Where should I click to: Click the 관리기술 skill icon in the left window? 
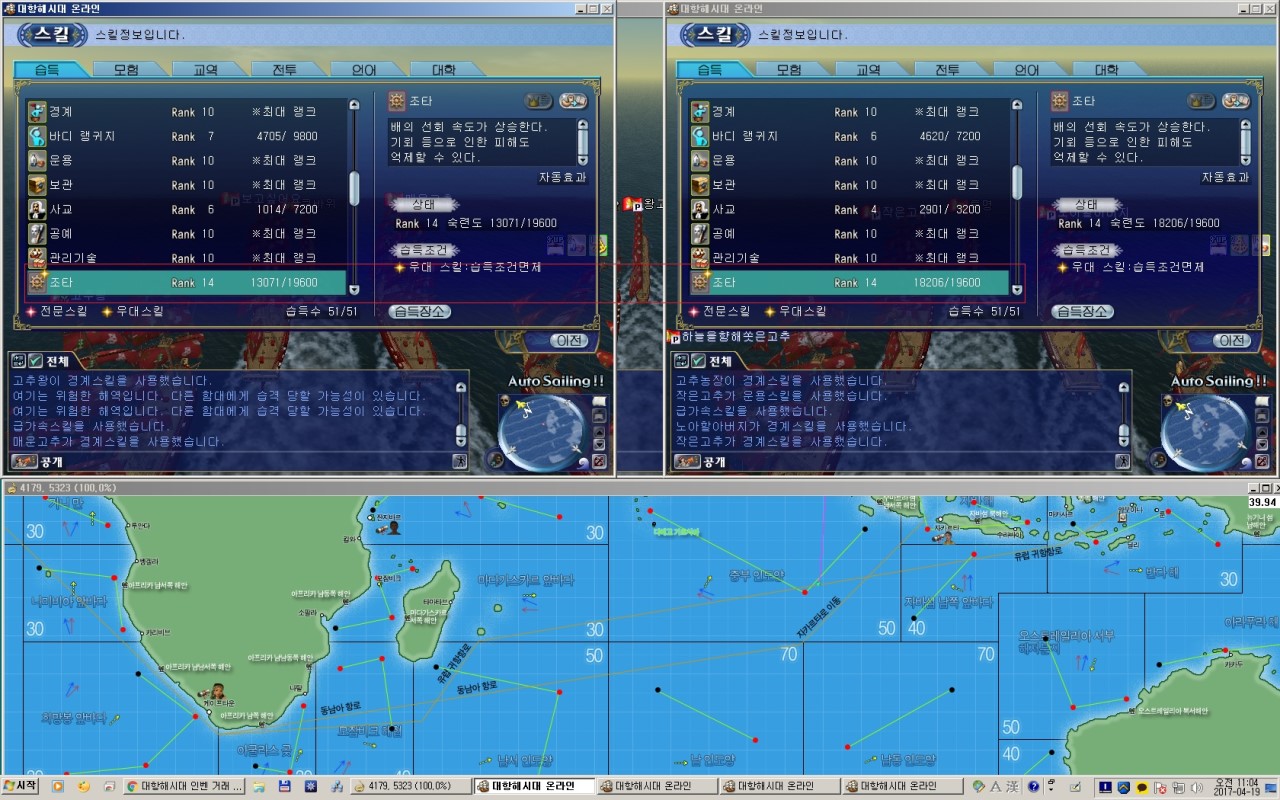click(x=38, y=258)
